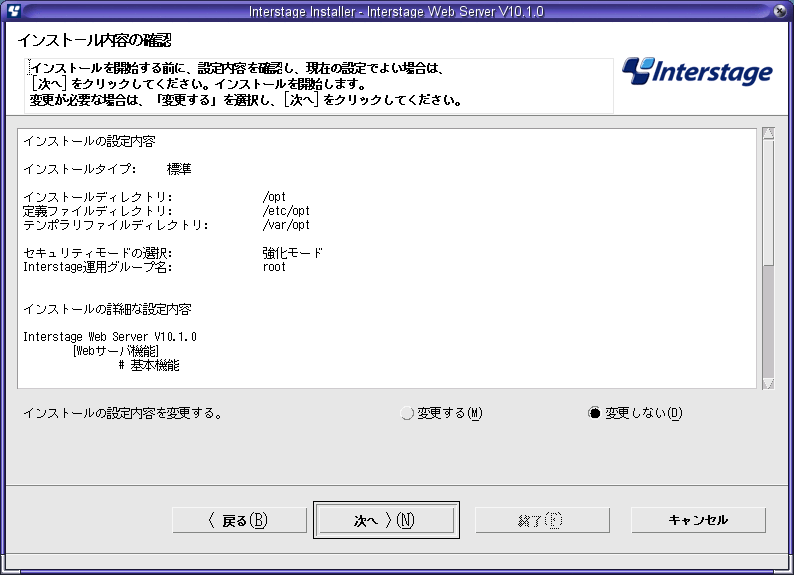Click the /var/opt directory value
Viewport: 794px width, 575px height.
(x=286, y=225)
